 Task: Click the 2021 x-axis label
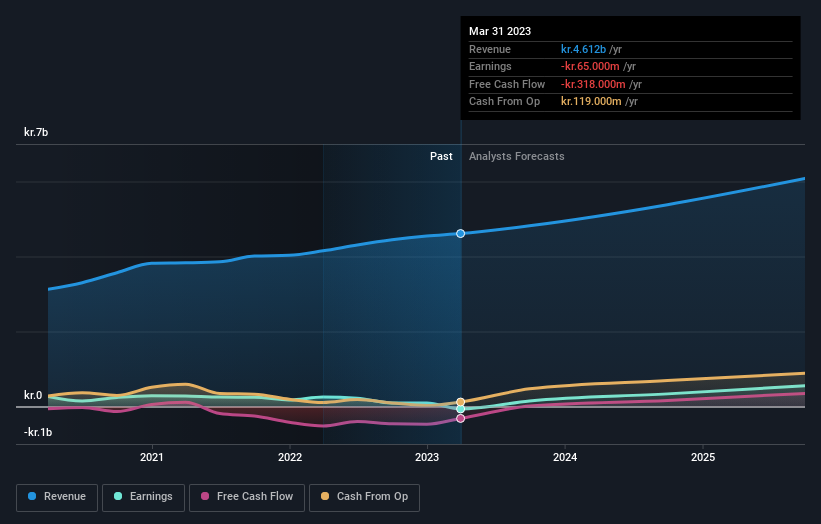(x=152, y=458)
